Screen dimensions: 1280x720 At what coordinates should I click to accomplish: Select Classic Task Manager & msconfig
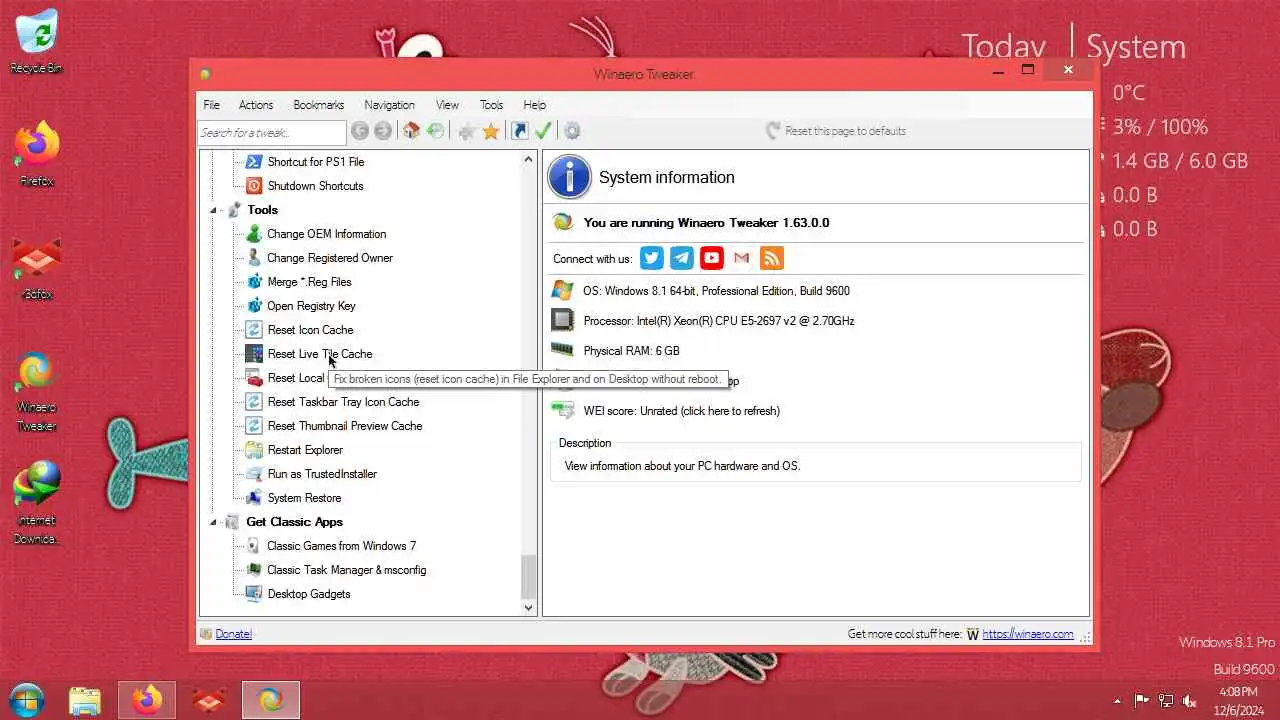pyautogui.click(x=347, y=570)
